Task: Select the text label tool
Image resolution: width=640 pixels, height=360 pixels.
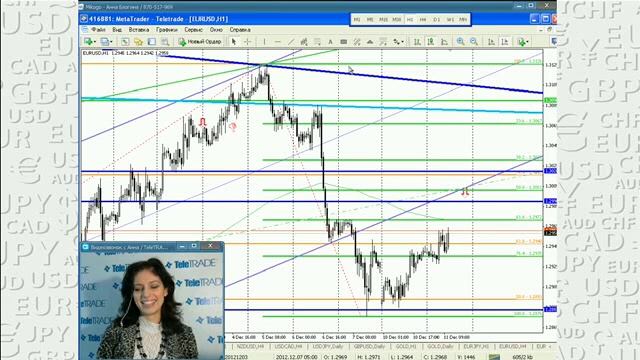Action: pyautogui.click(x=344, y=42)
